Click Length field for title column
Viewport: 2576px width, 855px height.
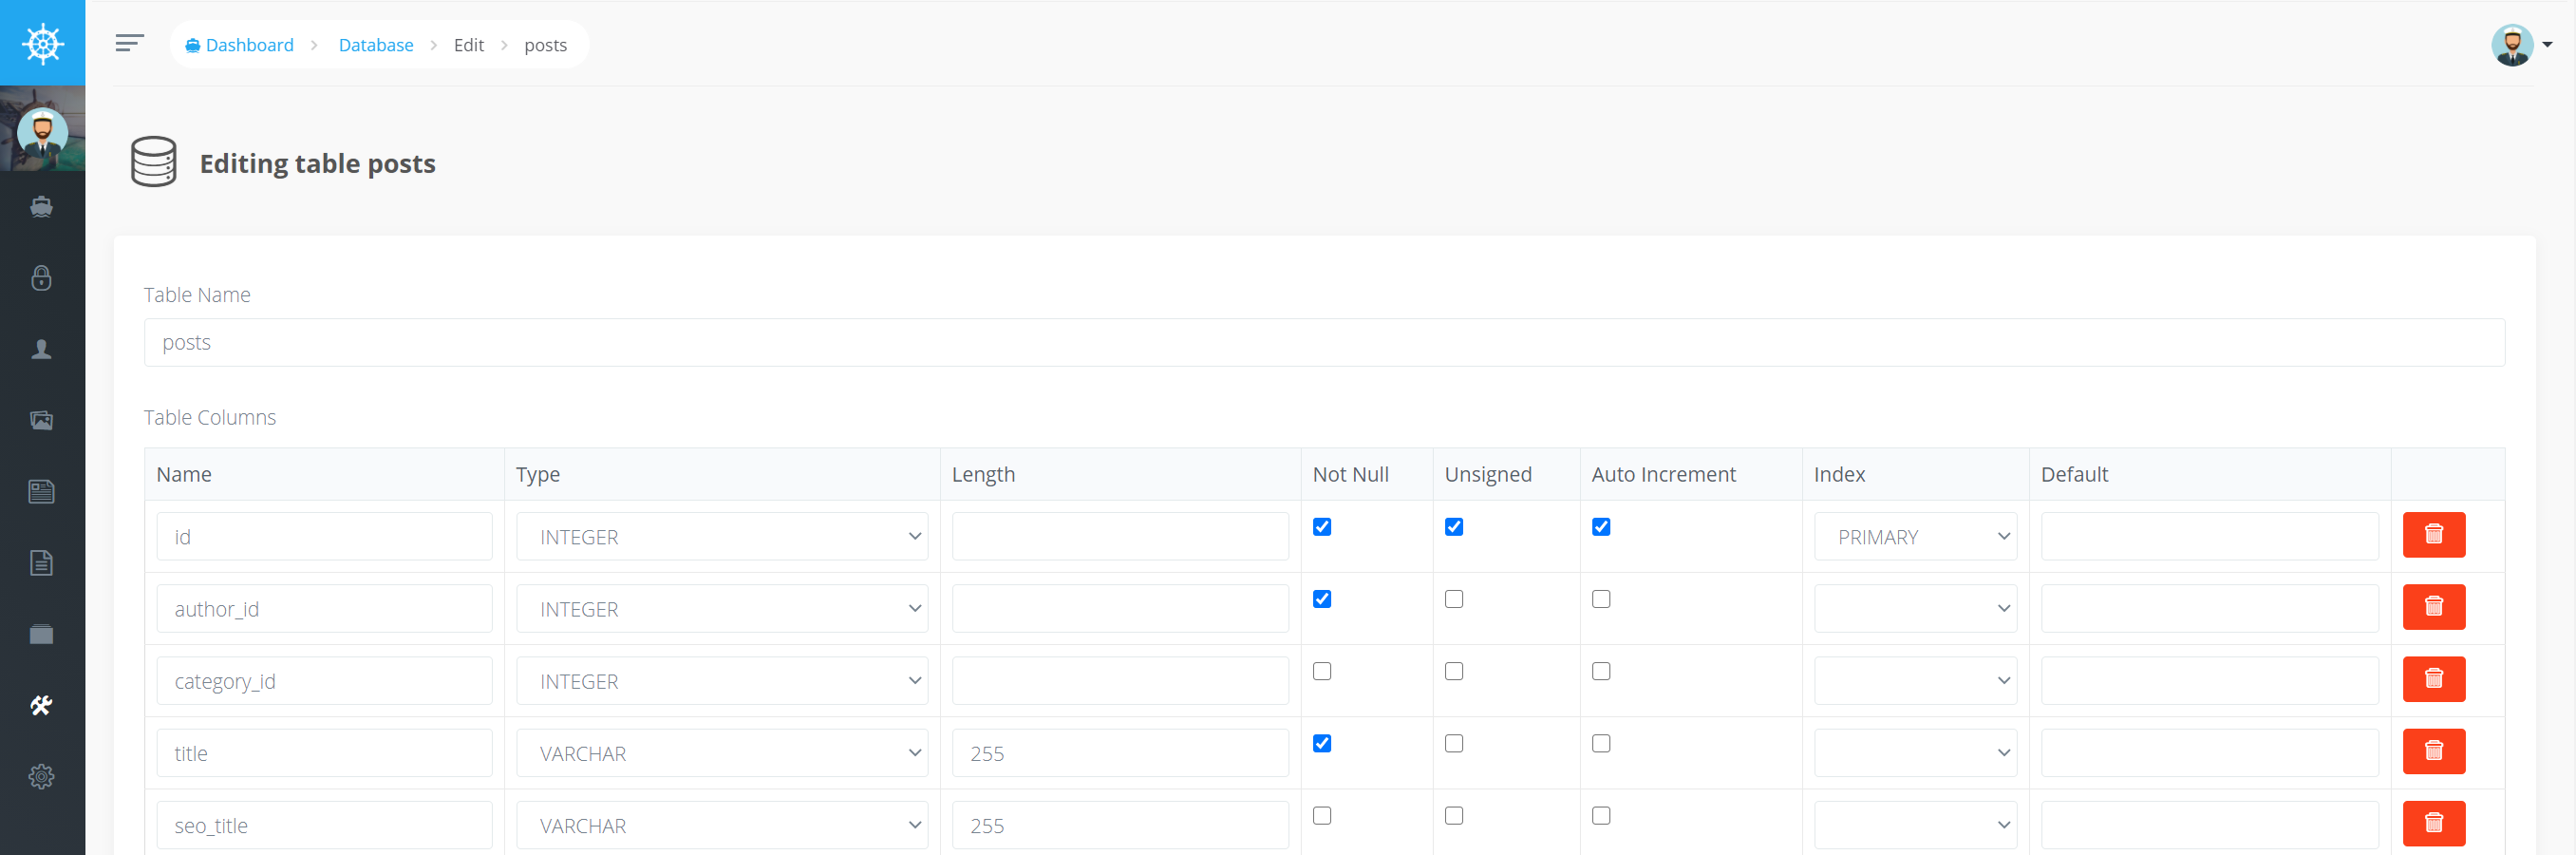pyautogui.click(x=1120, y=753)
